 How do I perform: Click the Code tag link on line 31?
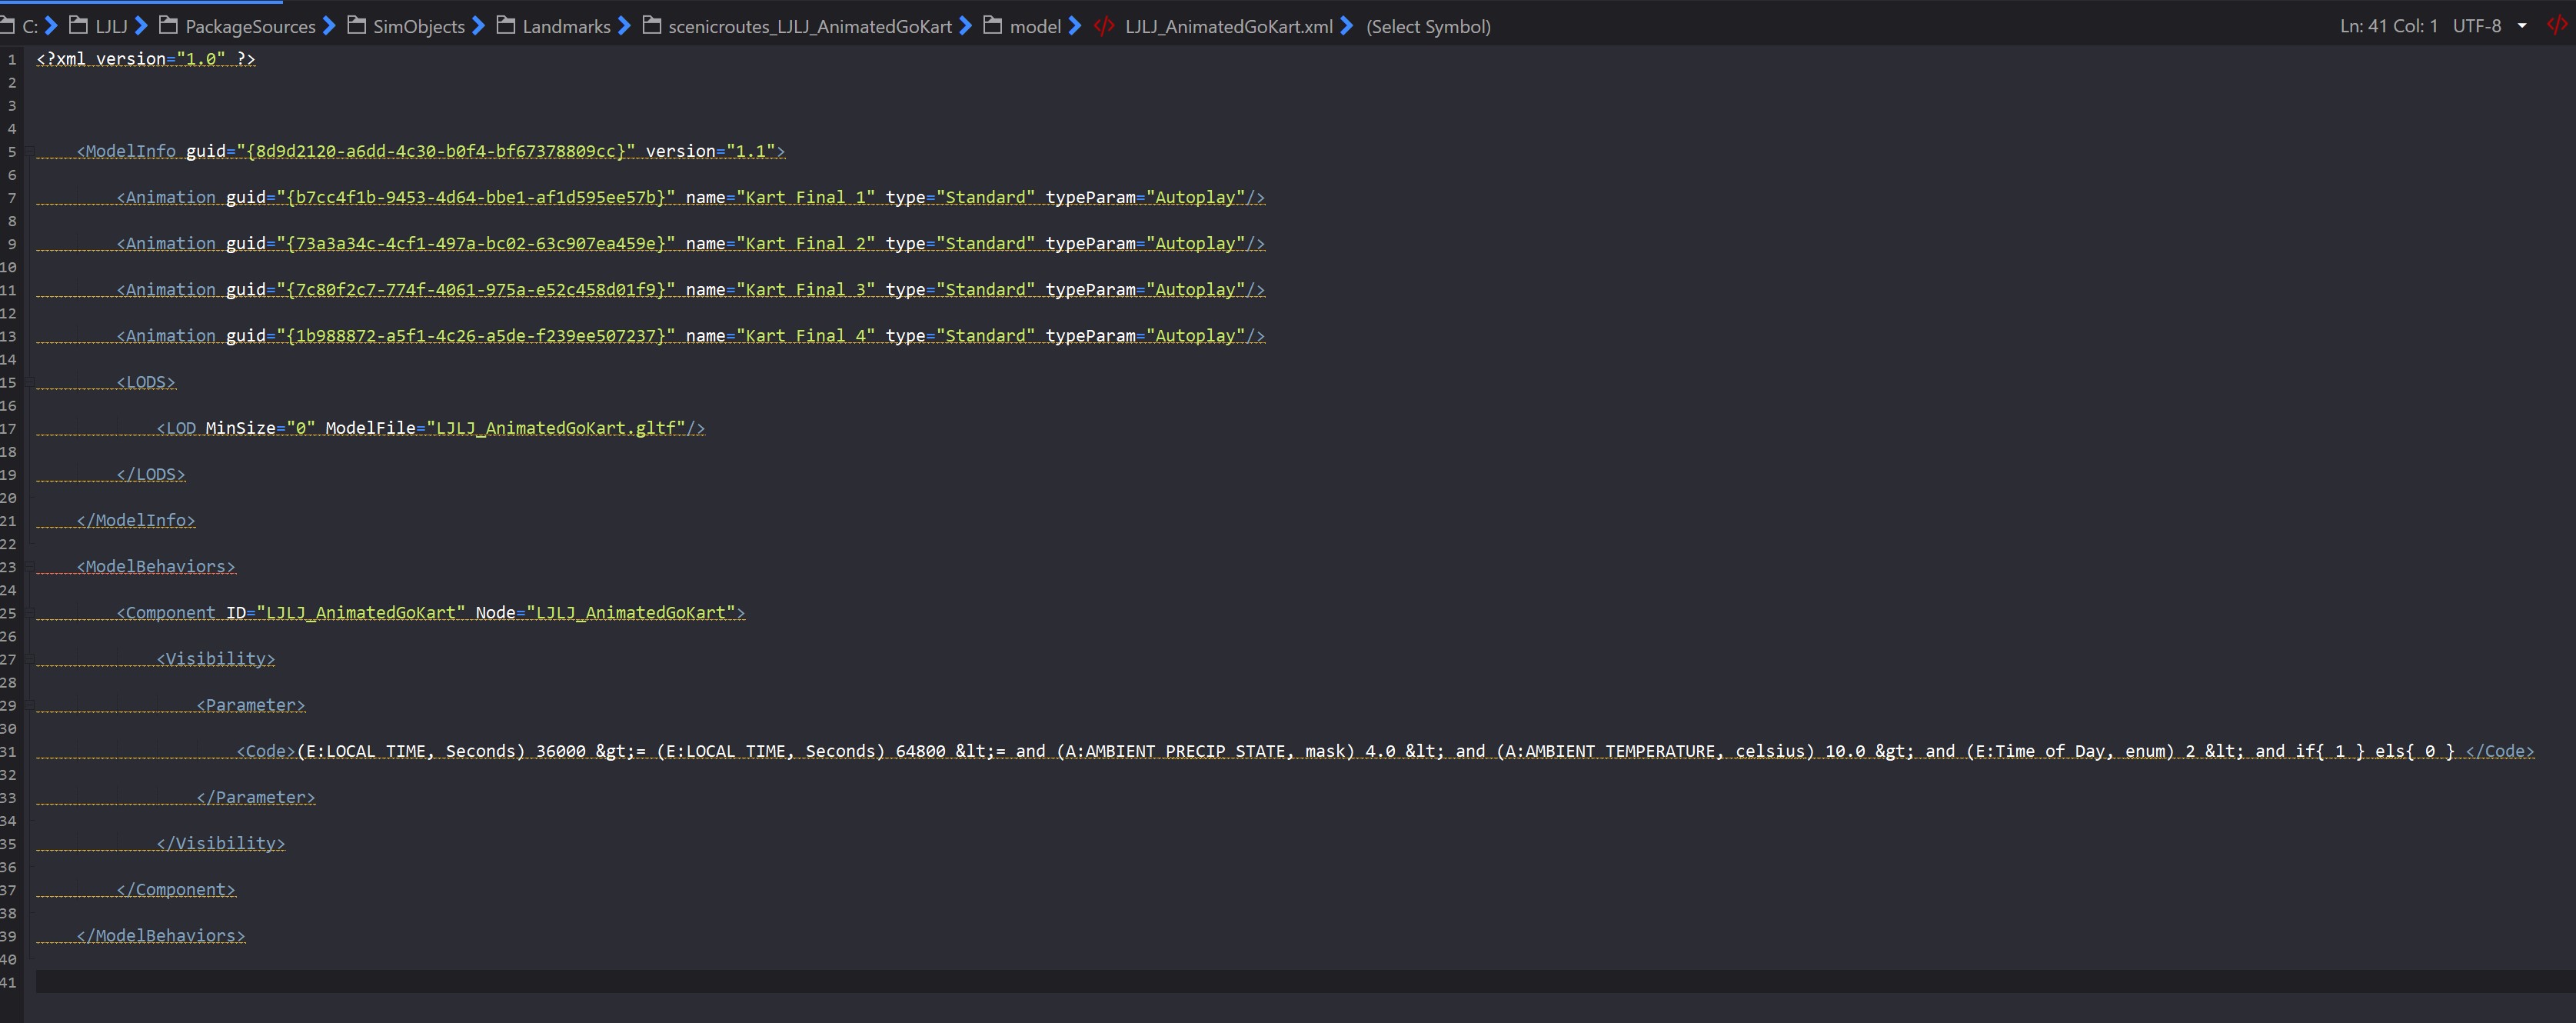click(265, 751)
